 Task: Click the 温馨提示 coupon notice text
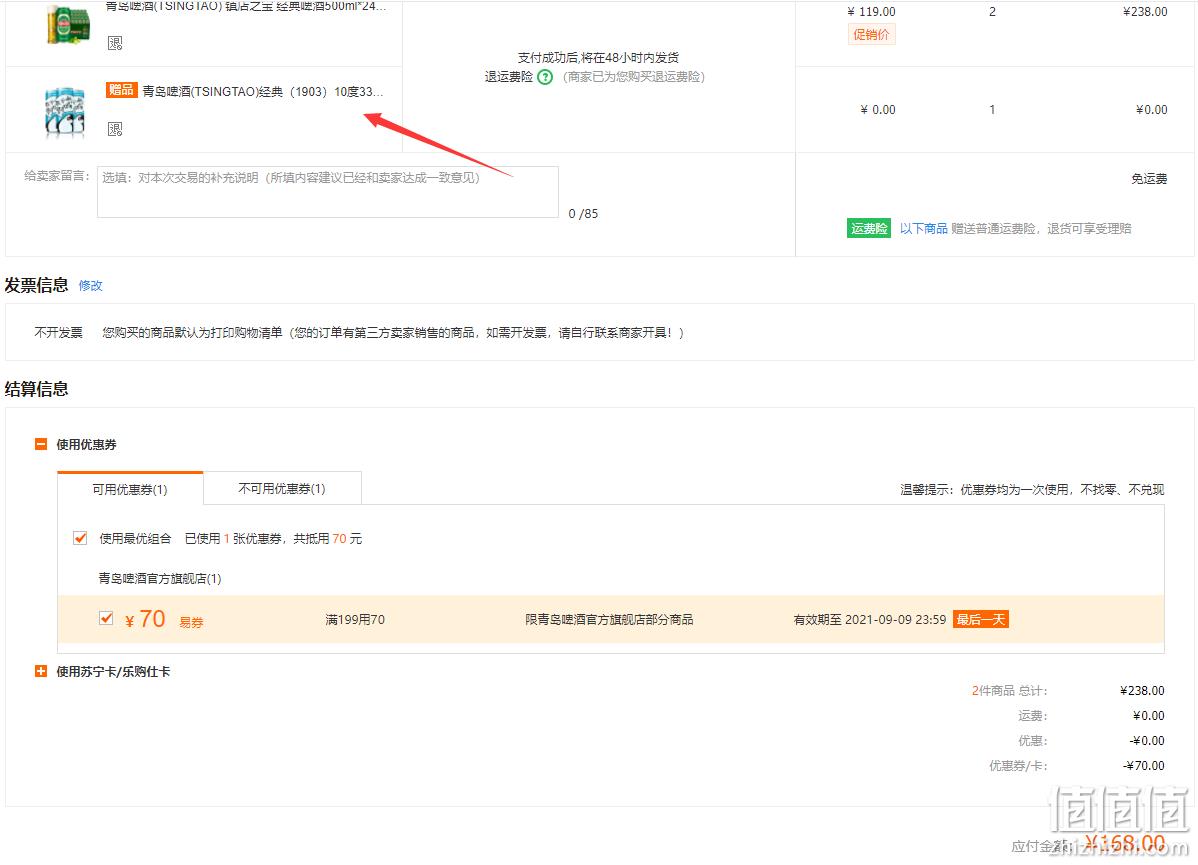[1032, 489]
